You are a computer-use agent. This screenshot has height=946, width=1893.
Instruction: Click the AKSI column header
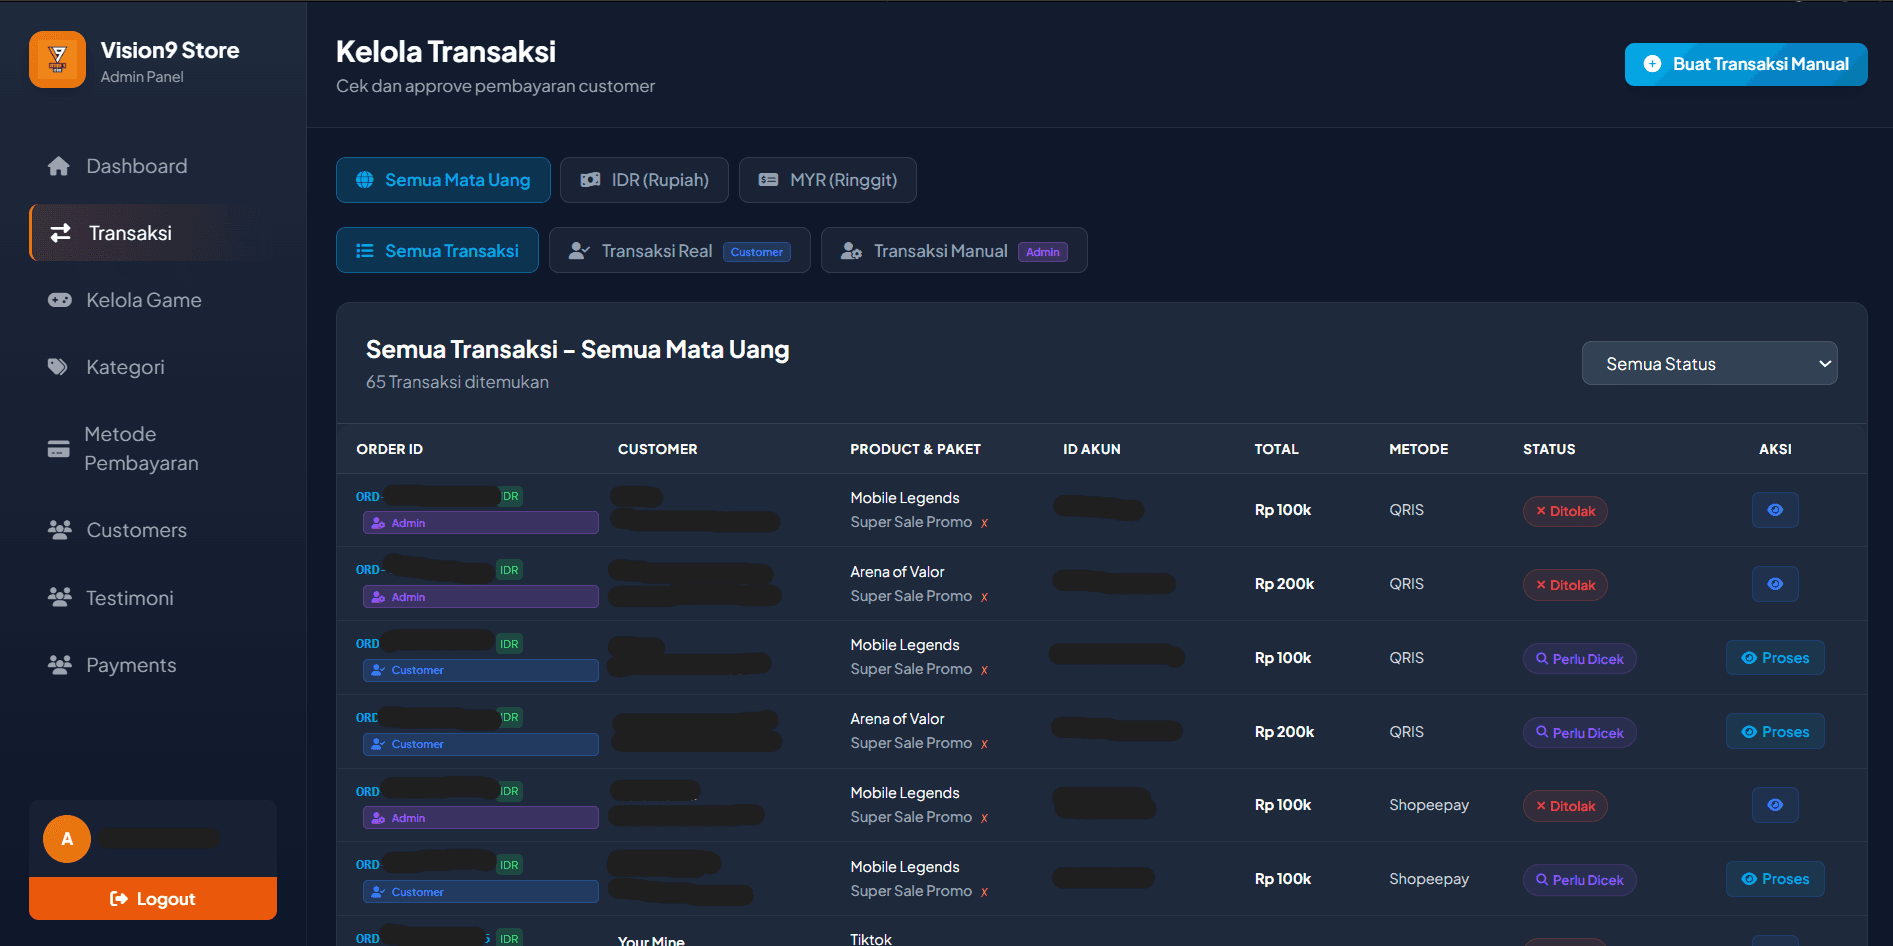1775,449
